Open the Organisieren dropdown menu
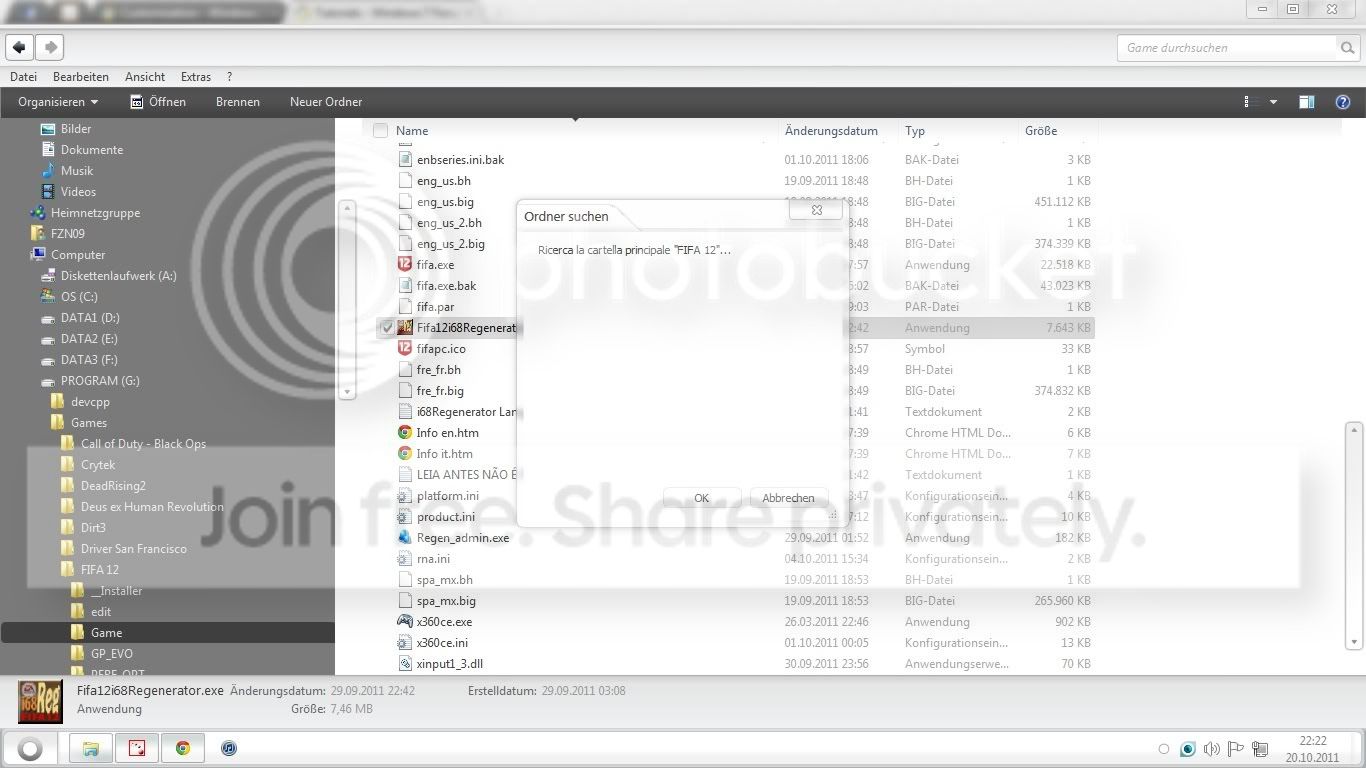 coord(58,102)
